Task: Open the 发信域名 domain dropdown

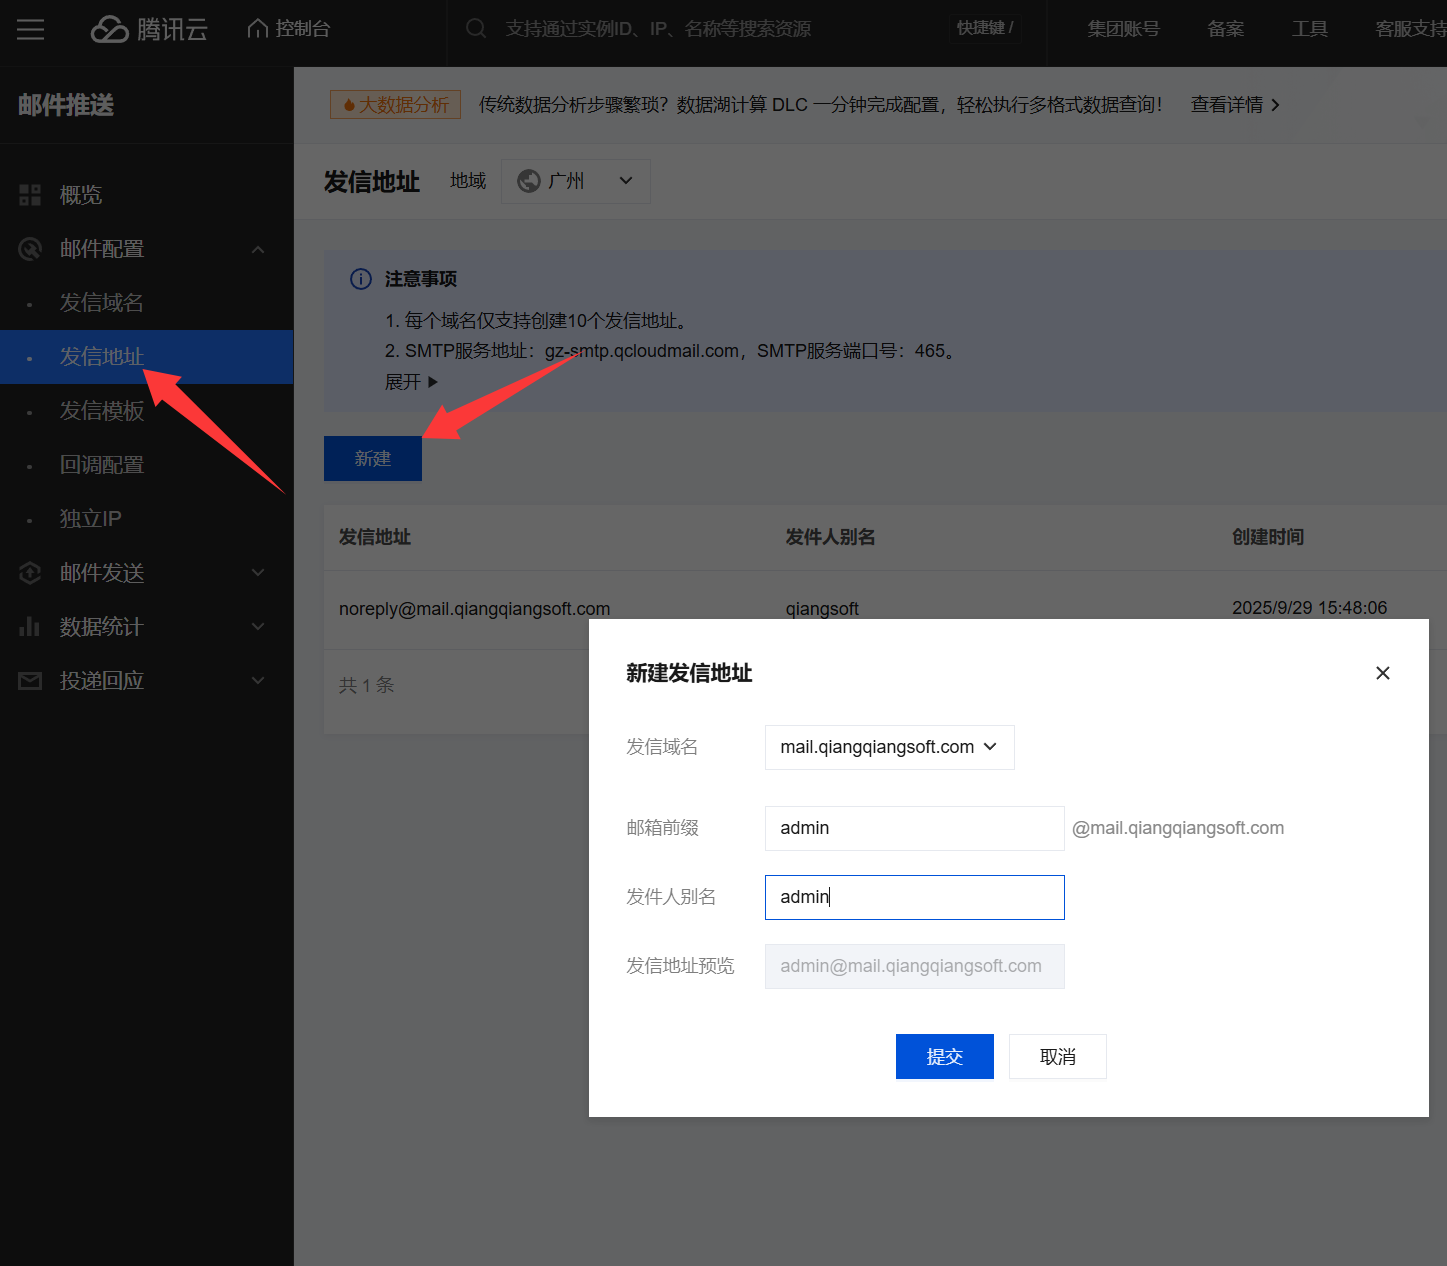Action: (x=889, y=747)
